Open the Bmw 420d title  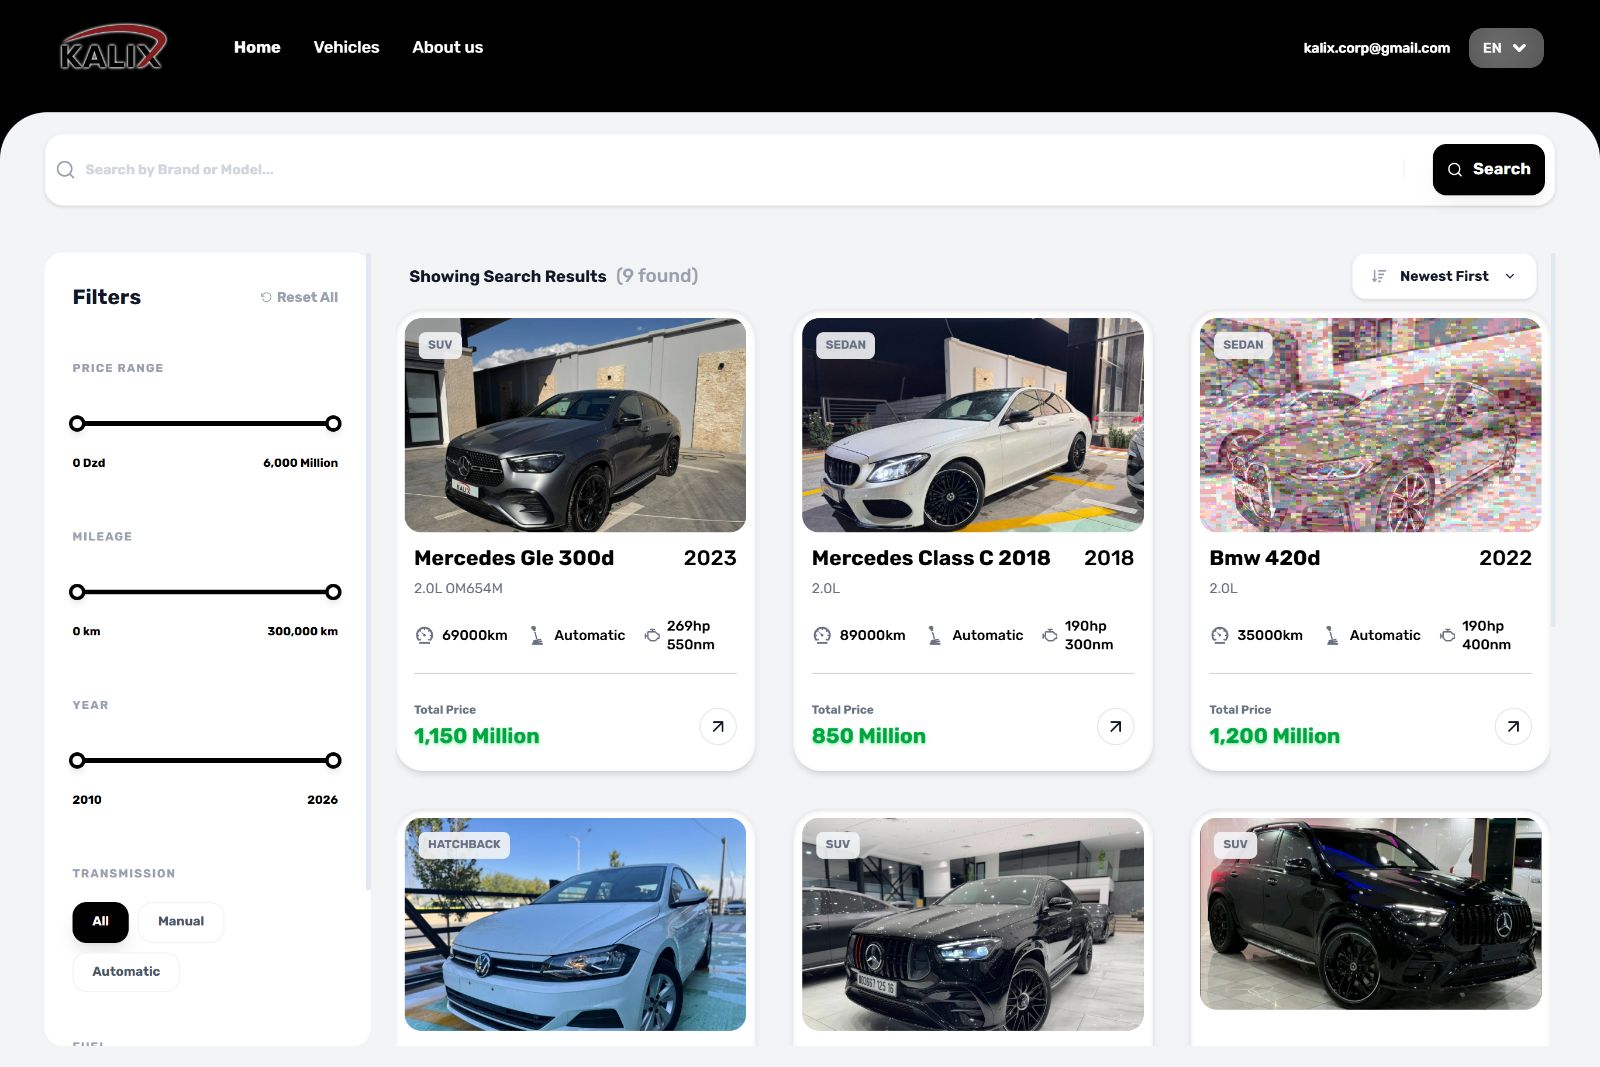point(1264,558)
